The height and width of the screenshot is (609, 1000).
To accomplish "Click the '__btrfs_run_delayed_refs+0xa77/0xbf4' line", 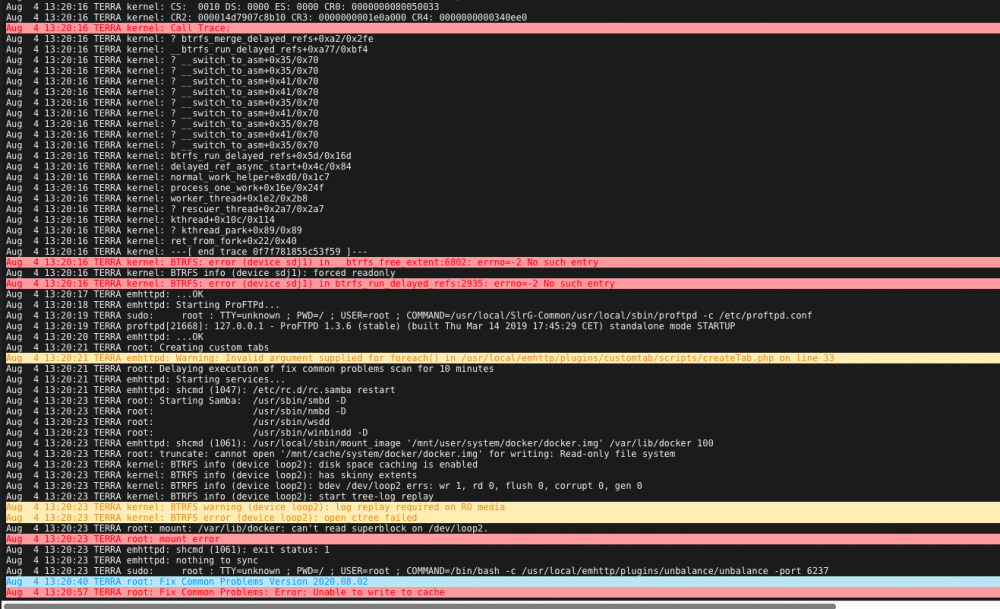I will pos(187,50).
